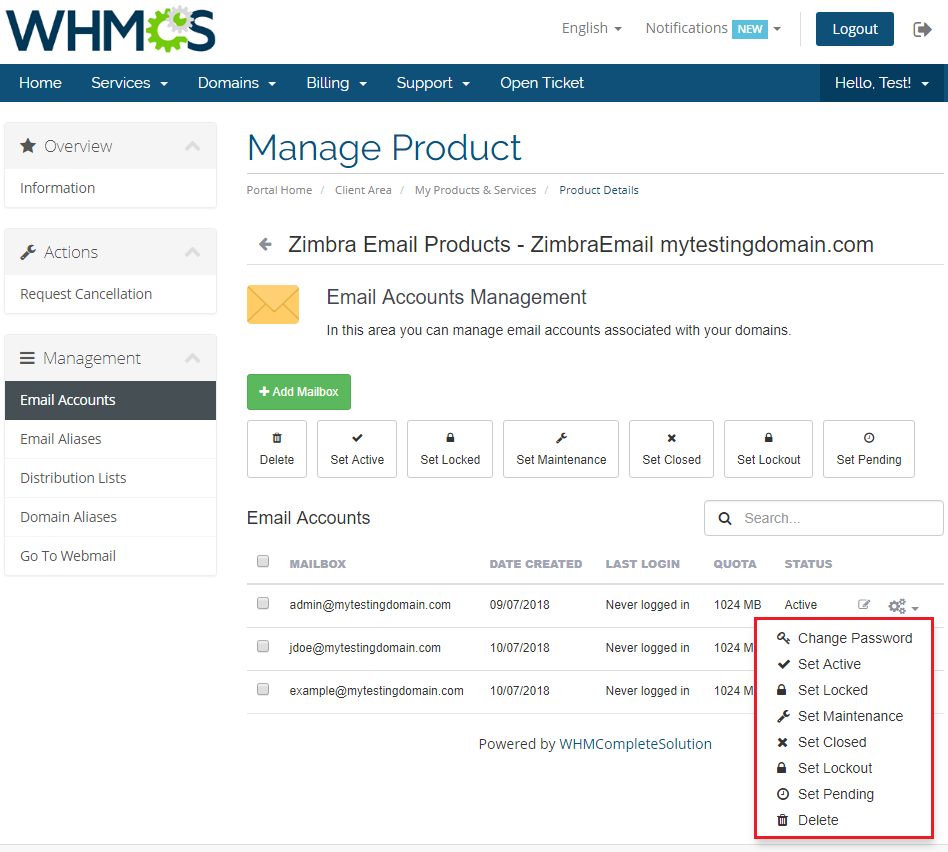Click the star icon beside Overview
948x852 pixels.
click(28, 146)
